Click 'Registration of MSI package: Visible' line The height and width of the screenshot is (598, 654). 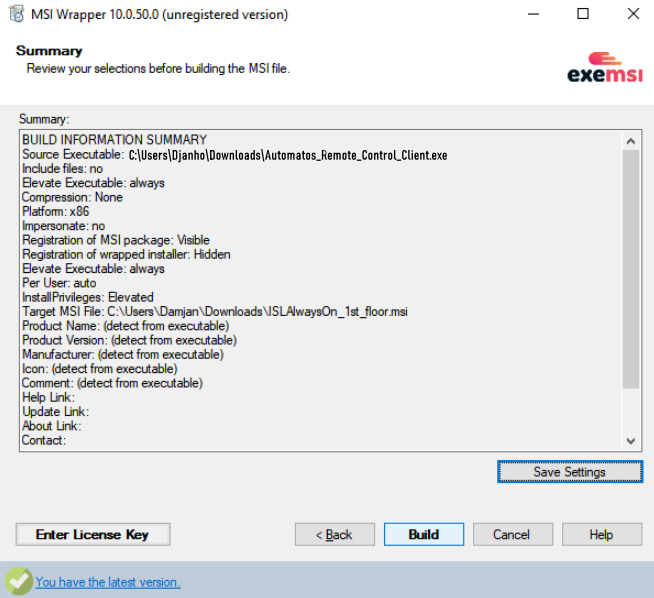pos(116,240)
